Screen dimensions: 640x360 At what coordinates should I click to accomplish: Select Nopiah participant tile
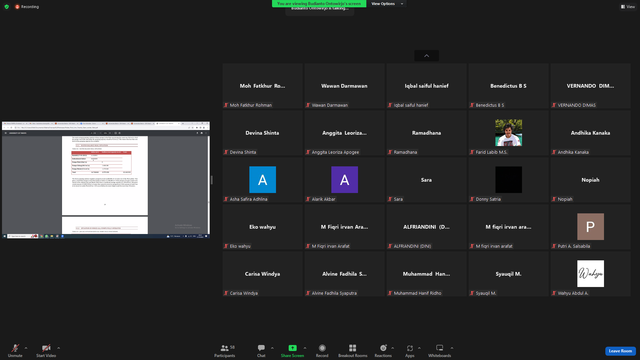(x=590, y=180)
